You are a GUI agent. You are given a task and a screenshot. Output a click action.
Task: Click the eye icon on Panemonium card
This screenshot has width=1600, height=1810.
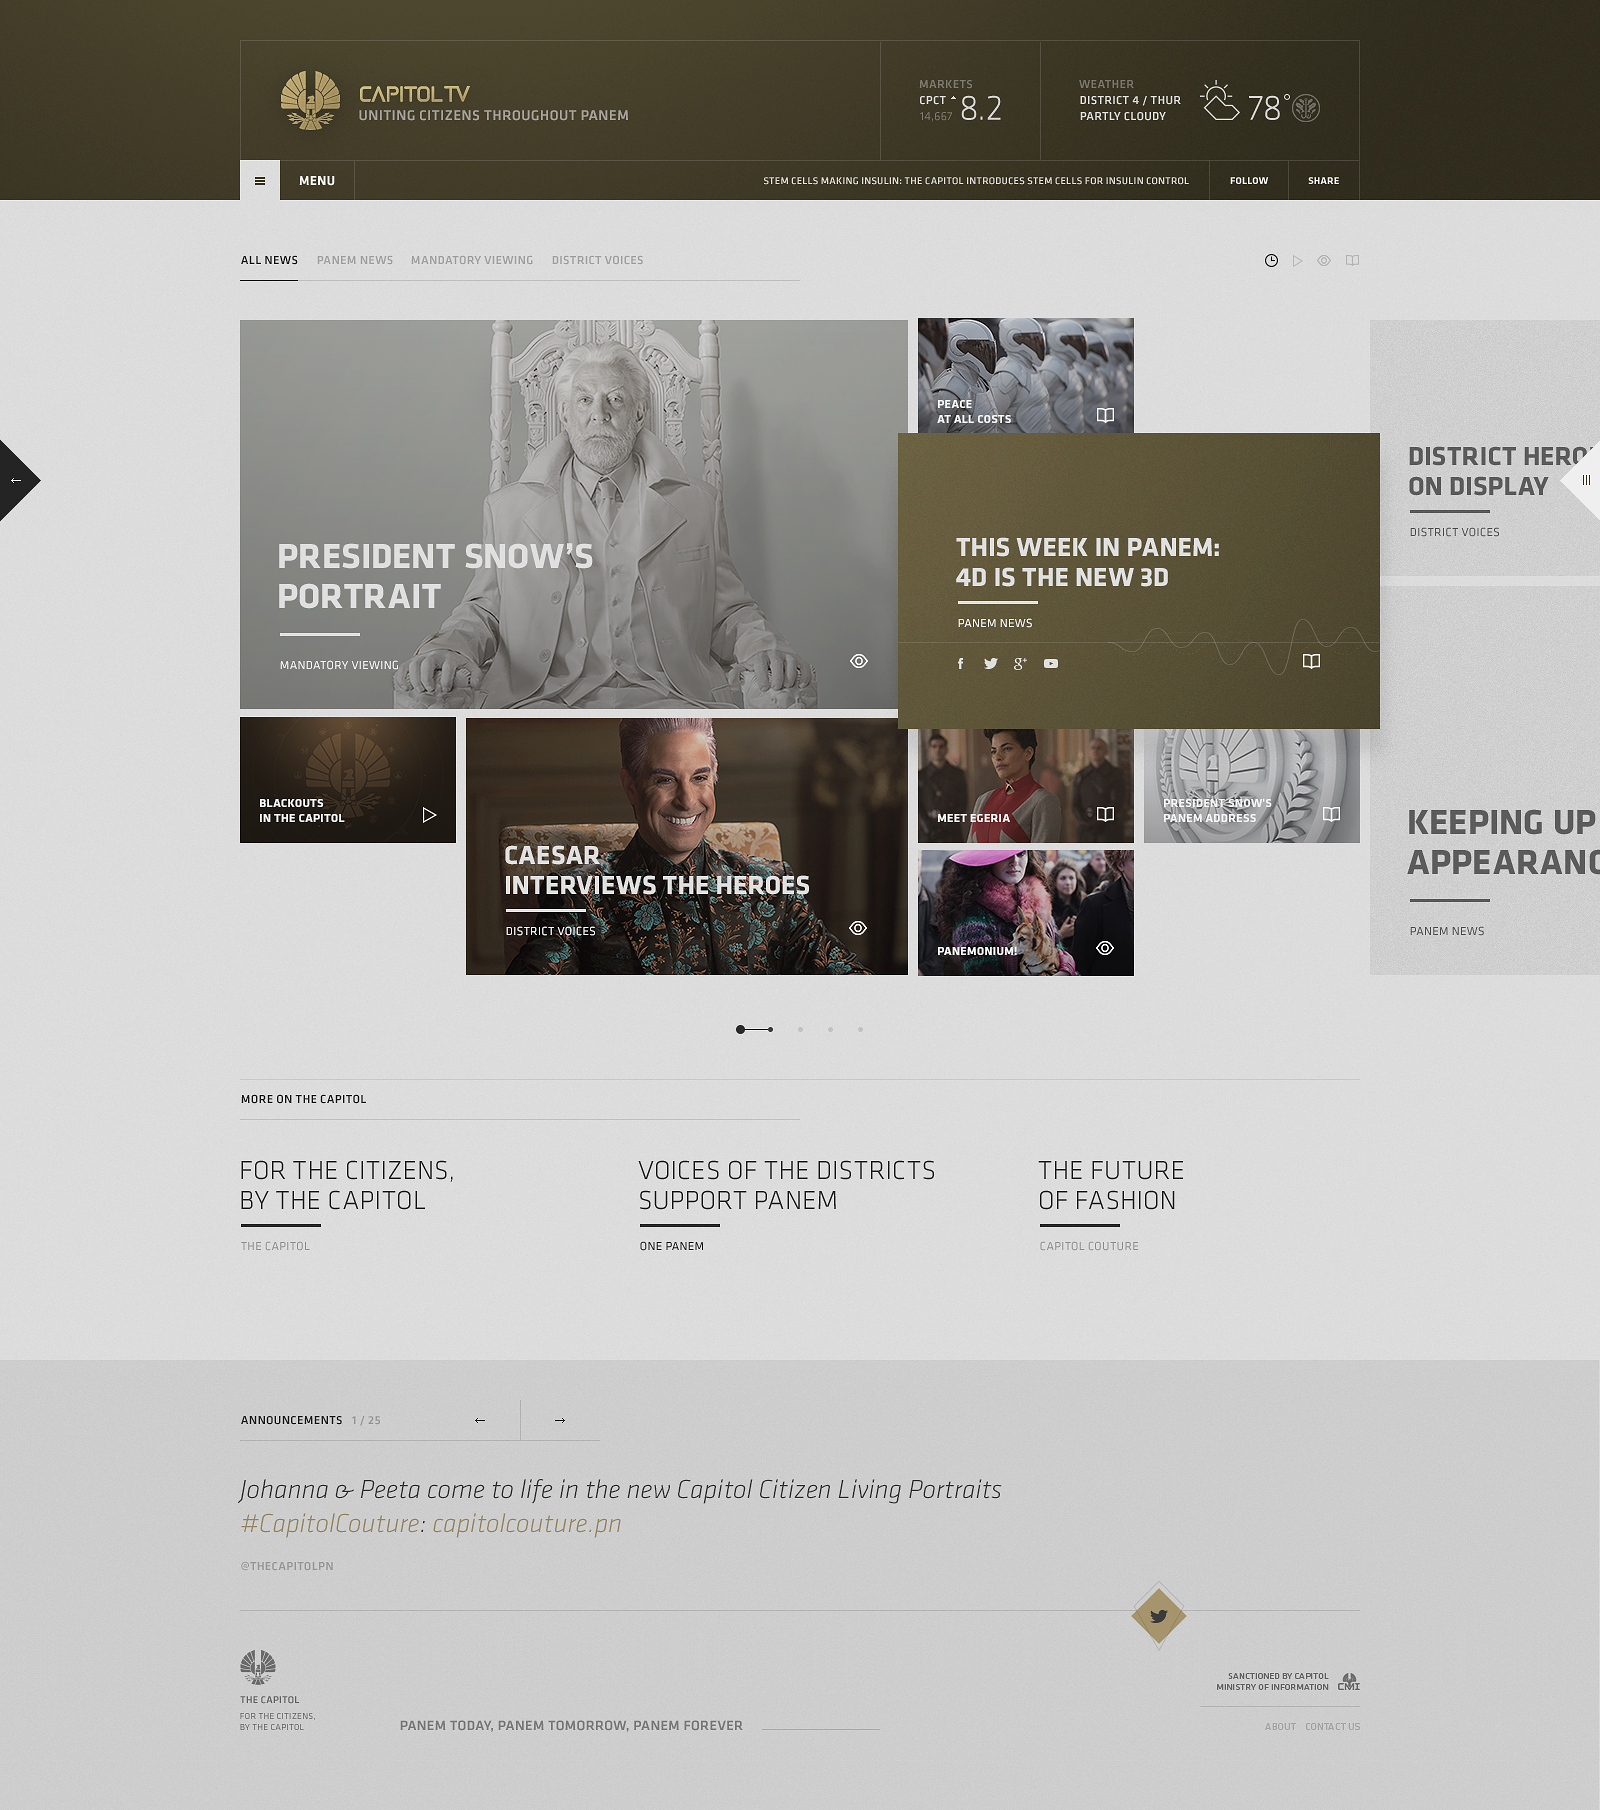[x=1105, y=948]
